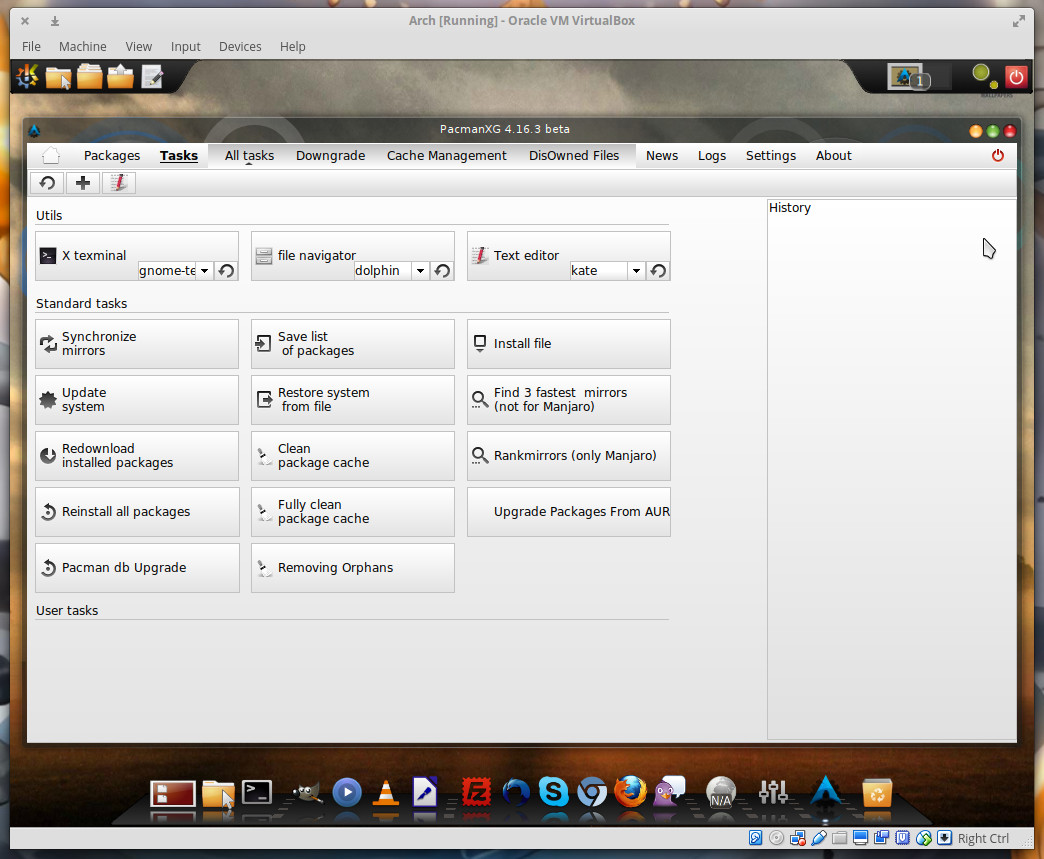Screen dimensions: 1044x859
Task: Click the home icon in PacmanXG
Action: pos(51,156)
